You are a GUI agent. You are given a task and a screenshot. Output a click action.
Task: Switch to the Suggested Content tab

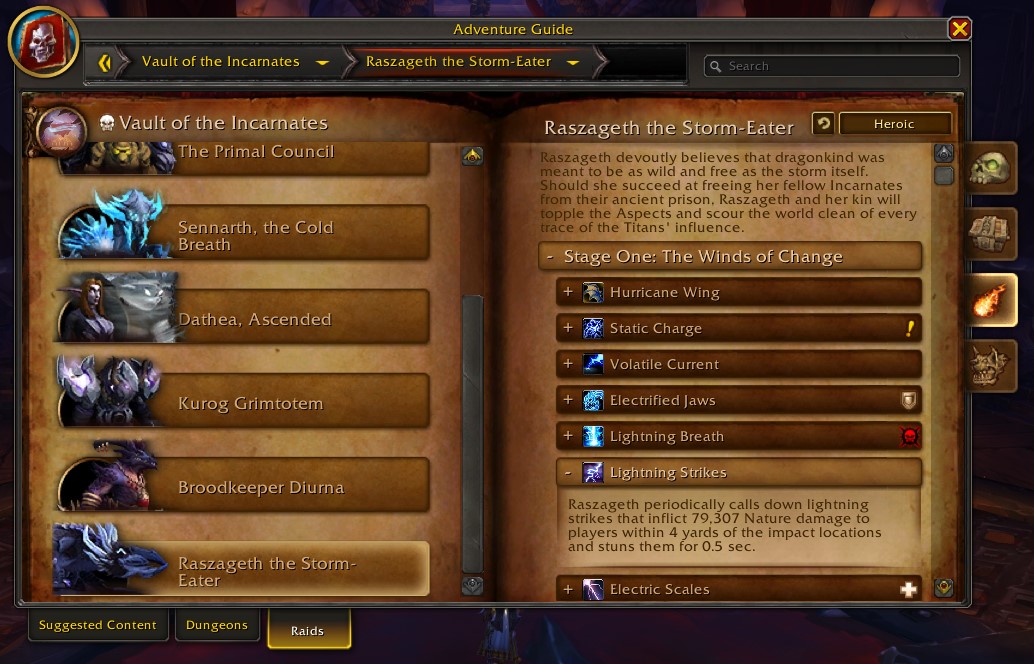pyautogui.click(x=98, y=624)
